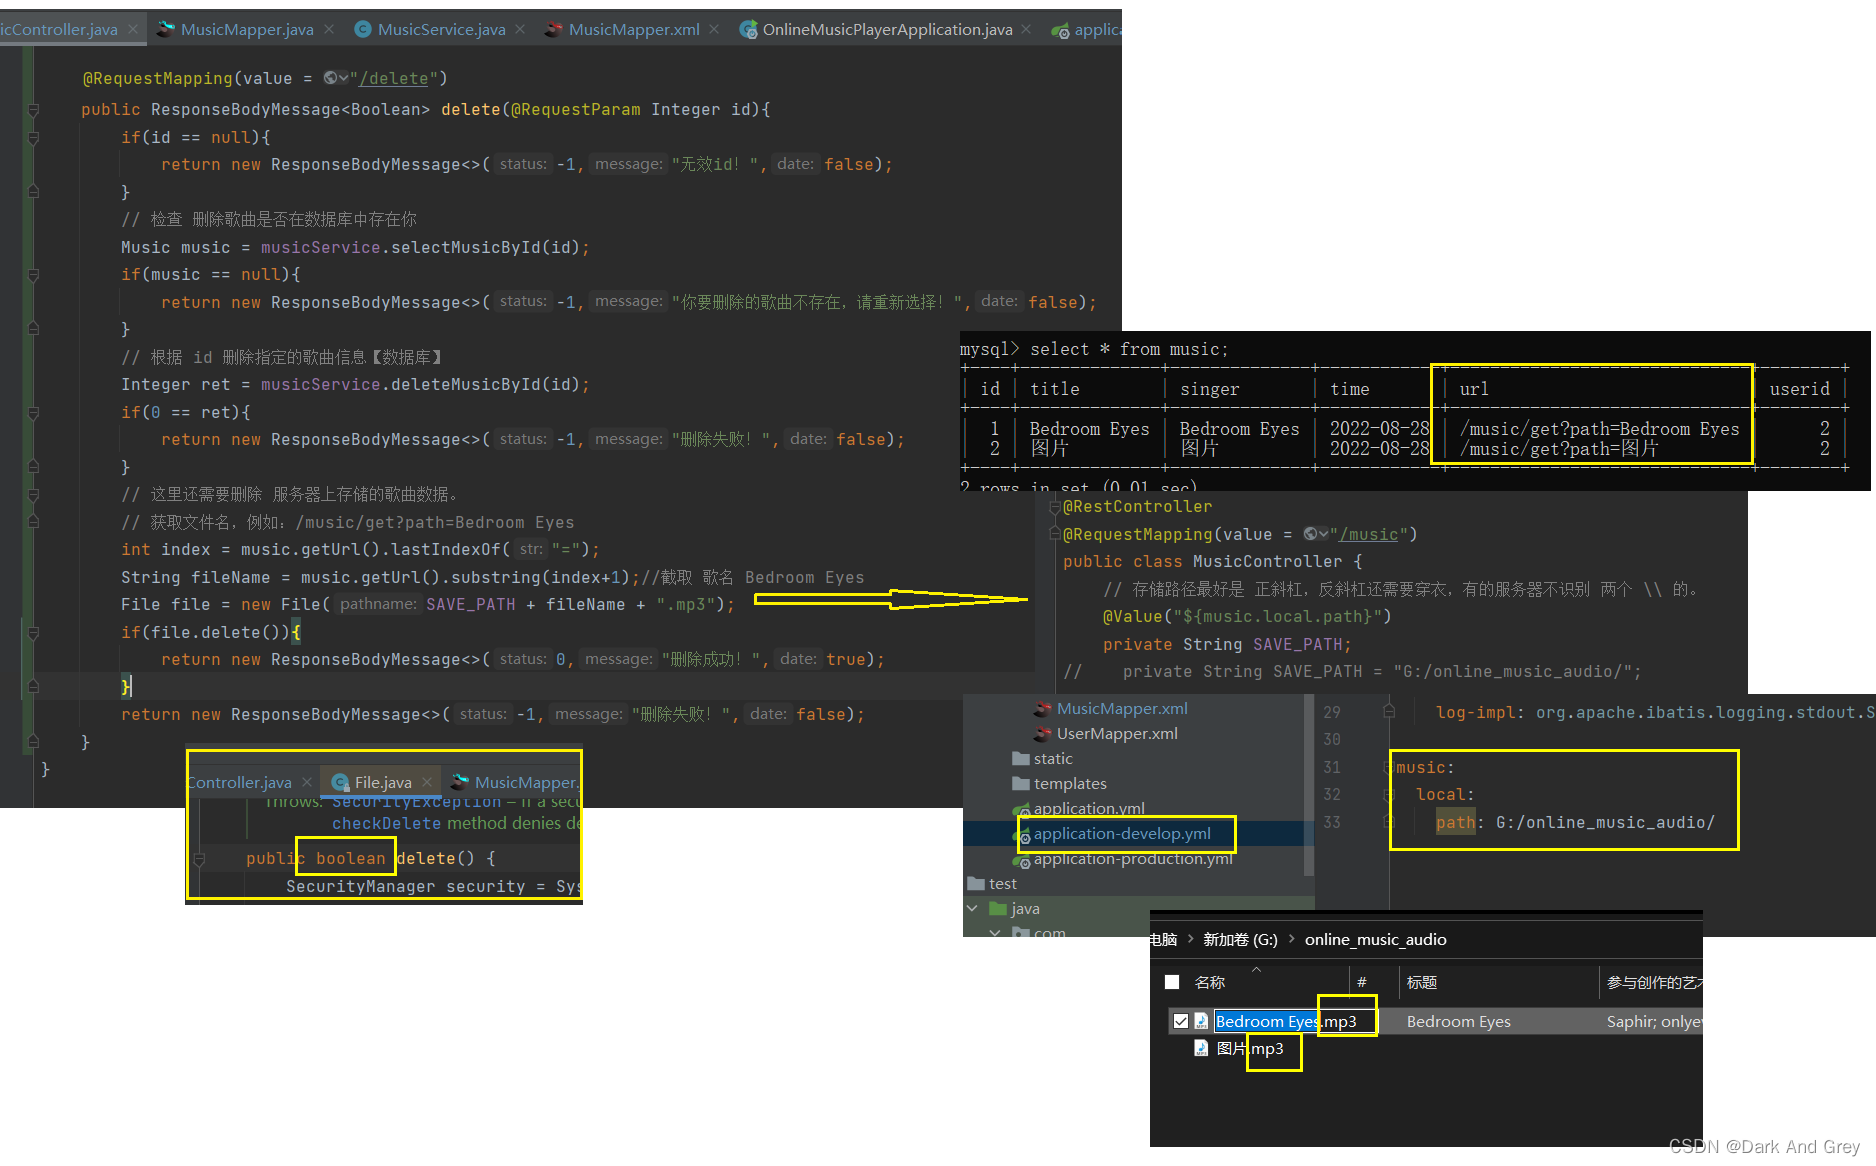The height and width of the screenshot is (1166, 1876).
Task: Open the OnlineMusicPlayerApplication.java tab
Action: click(x=886, y=29)
